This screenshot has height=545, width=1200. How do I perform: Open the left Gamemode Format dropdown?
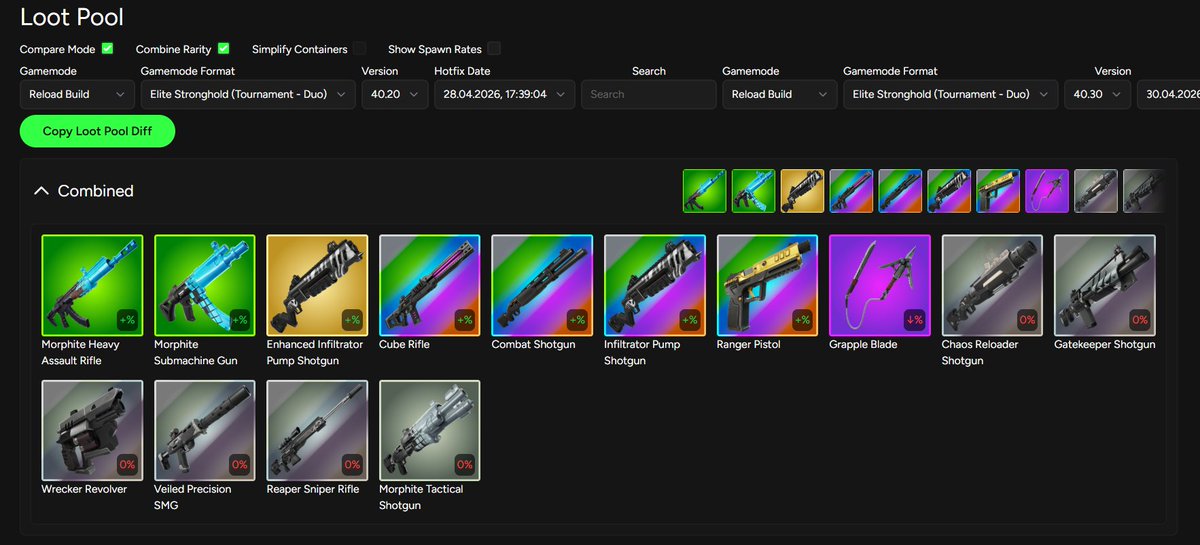tap(248, 94)
